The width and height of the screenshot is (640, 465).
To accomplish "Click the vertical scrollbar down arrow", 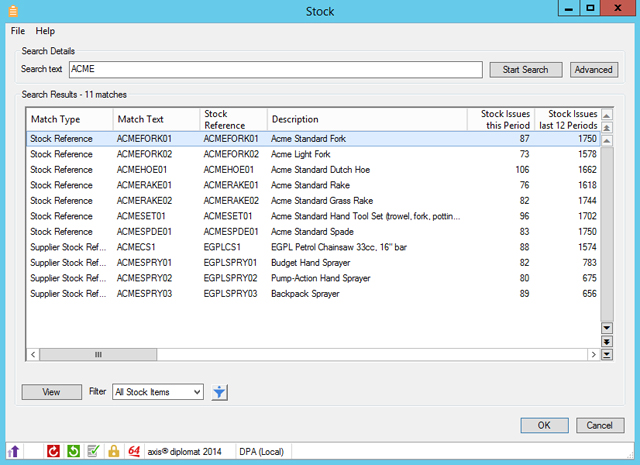I will [607, 328].
